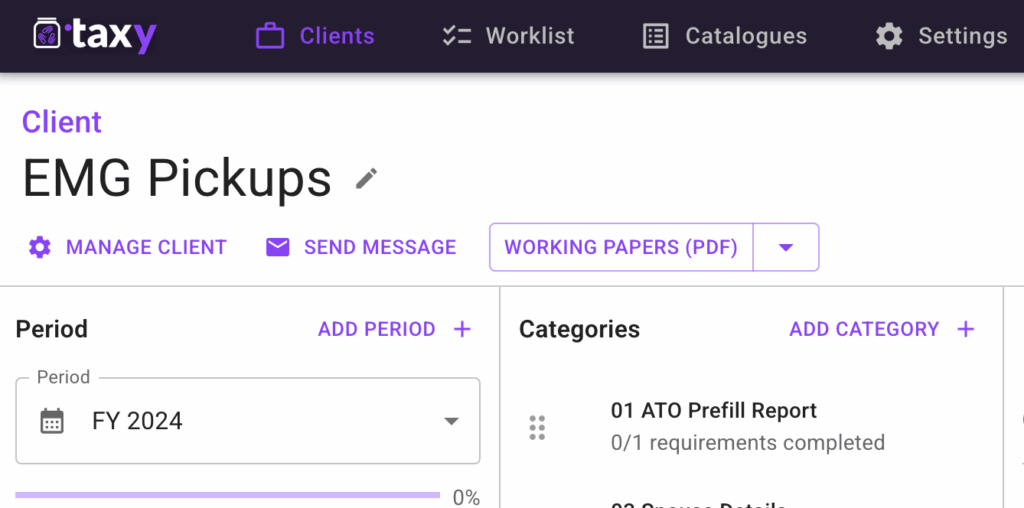Open the FY 2024 period dropdown
Image resolution: width=1024 pixels, height=508 pixels.
coord(450,421)
